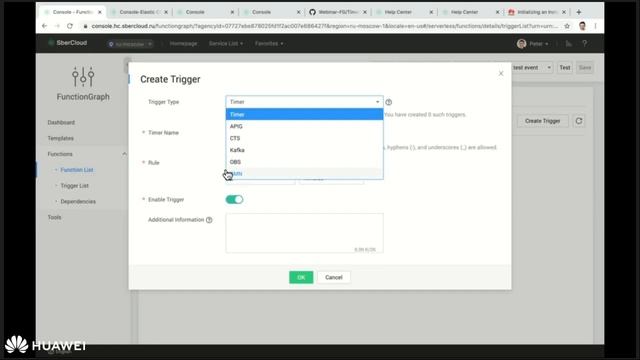
Task: Open Templates in the sidebar
Action: (60, 138)
